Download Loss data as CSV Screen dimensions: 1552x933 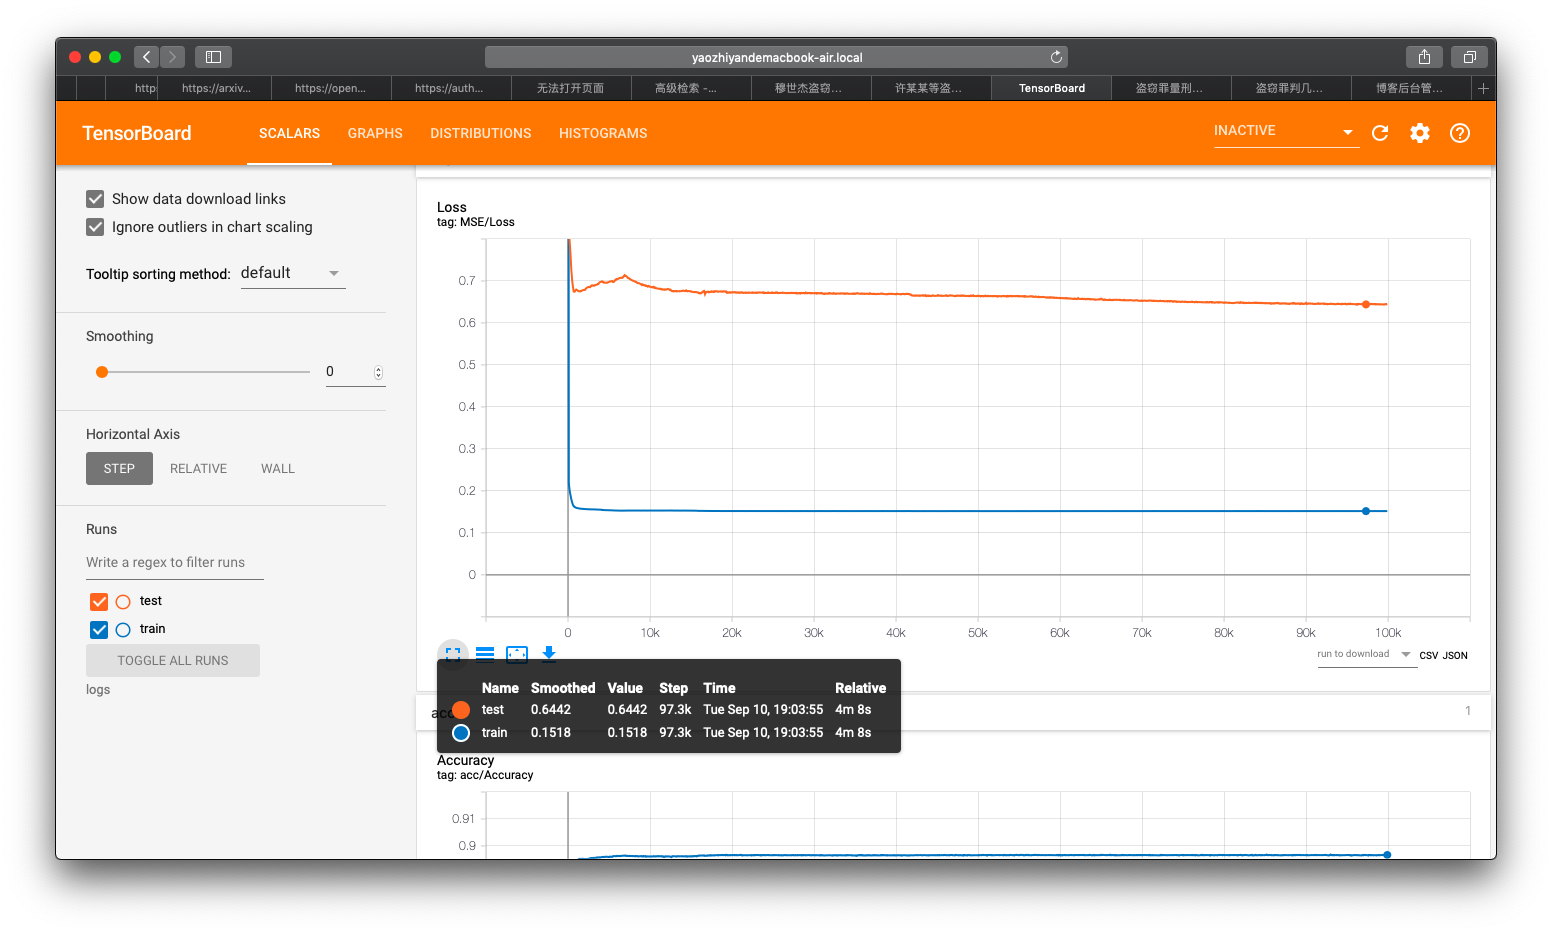click(1429, 656)
